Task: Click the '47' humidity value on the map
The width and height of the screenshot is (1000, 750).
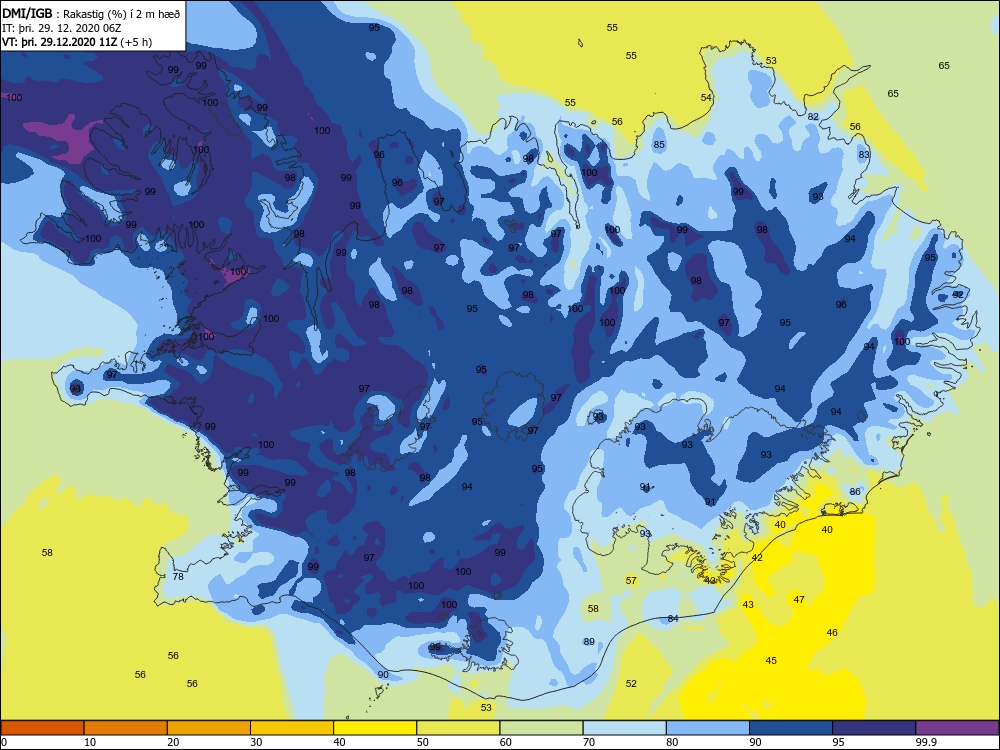Action: click(x=799, y=599)
